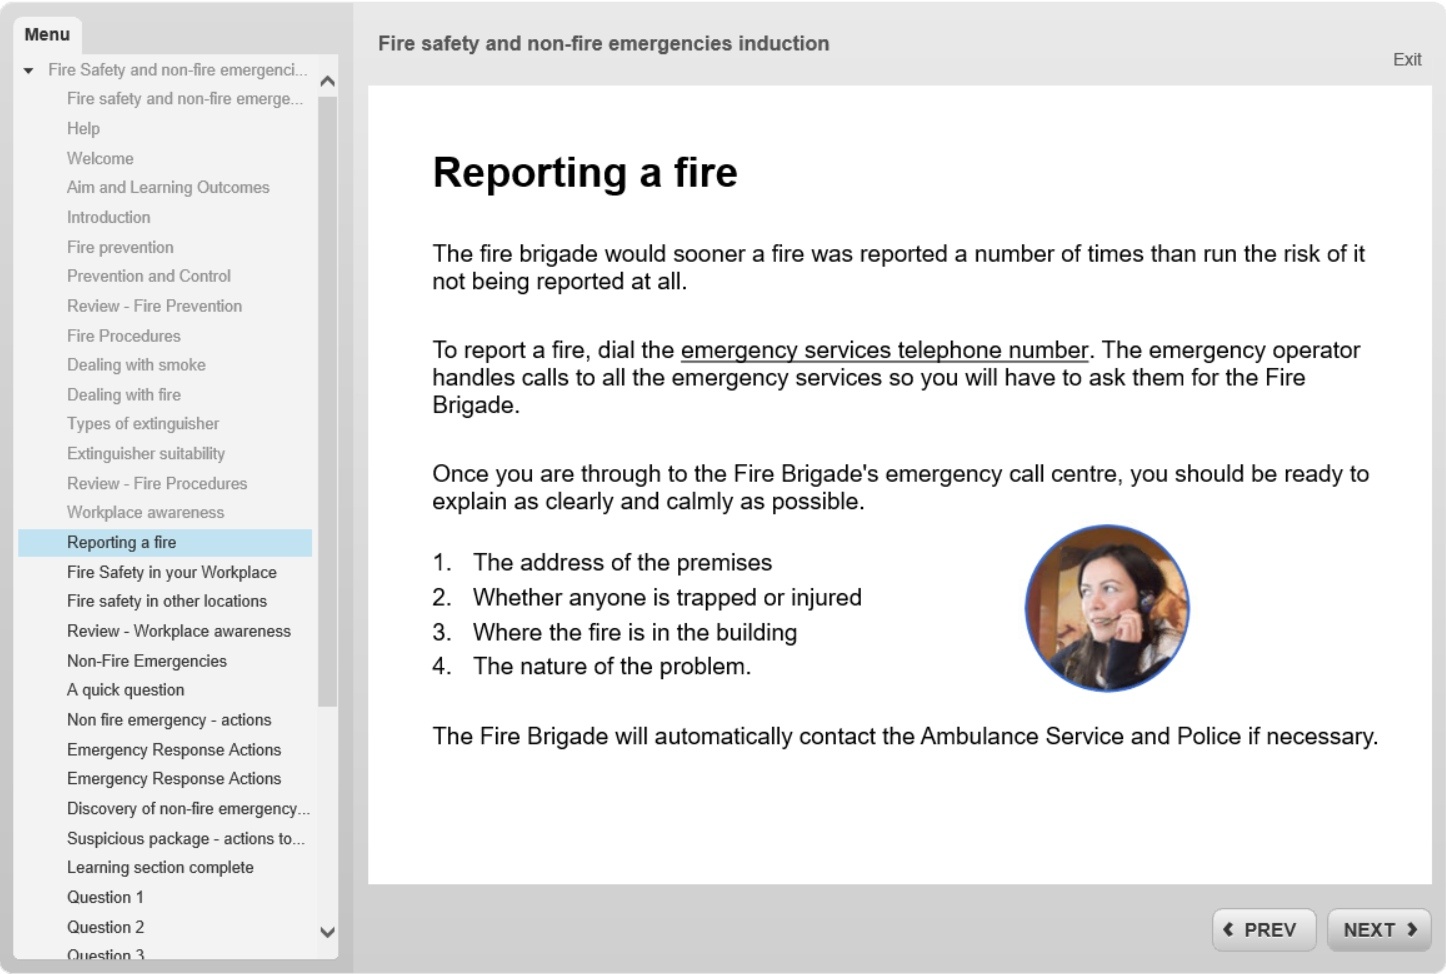
Task: Select Types of extinguisher in menu
Action: [142, 424]
